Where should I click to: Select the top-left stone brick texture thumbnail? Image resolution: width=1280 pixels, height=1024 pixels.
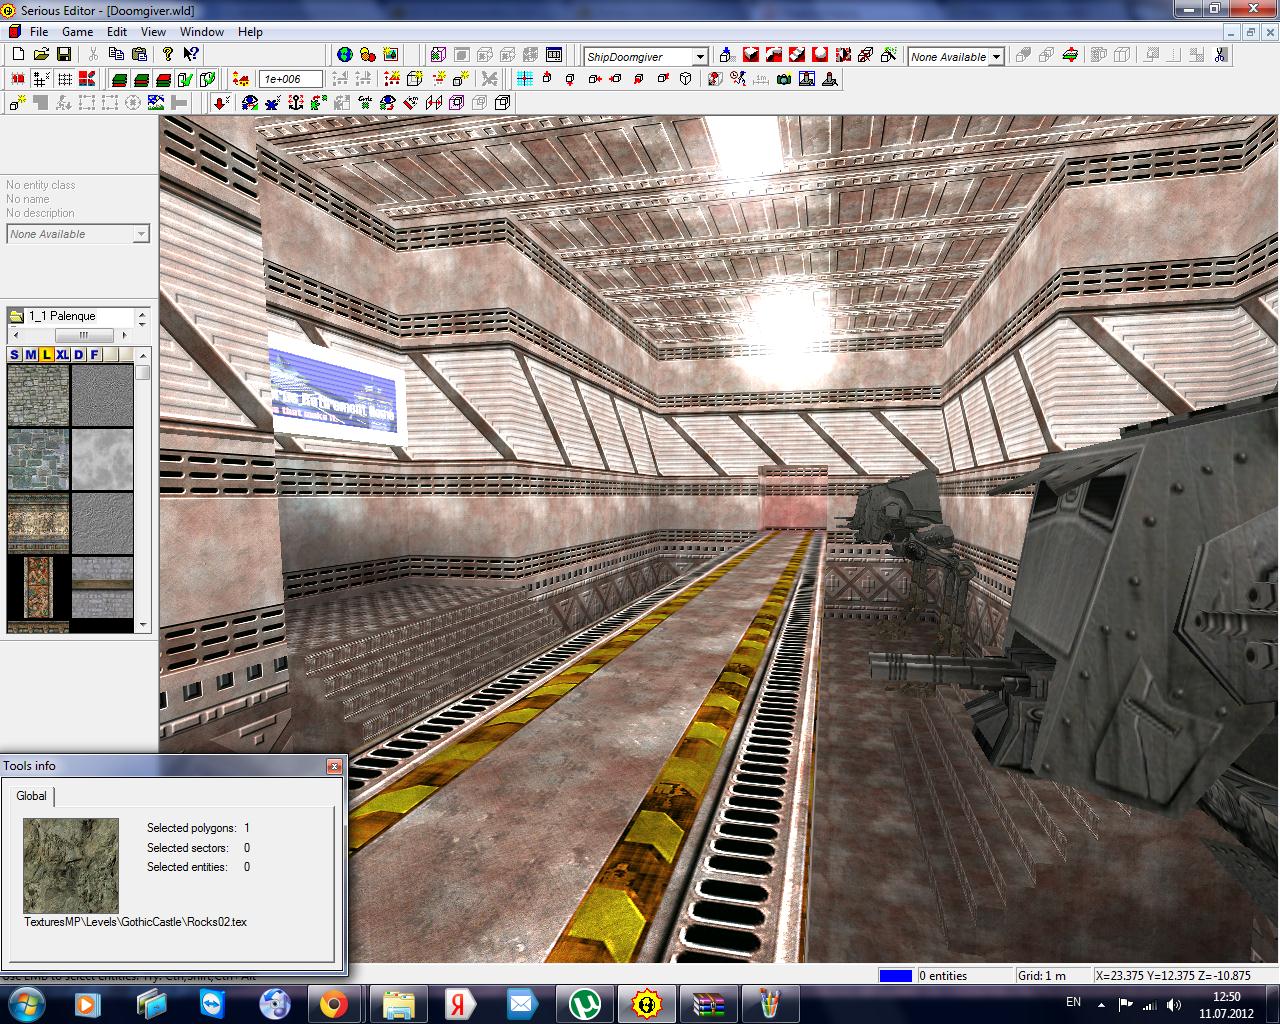39,396
